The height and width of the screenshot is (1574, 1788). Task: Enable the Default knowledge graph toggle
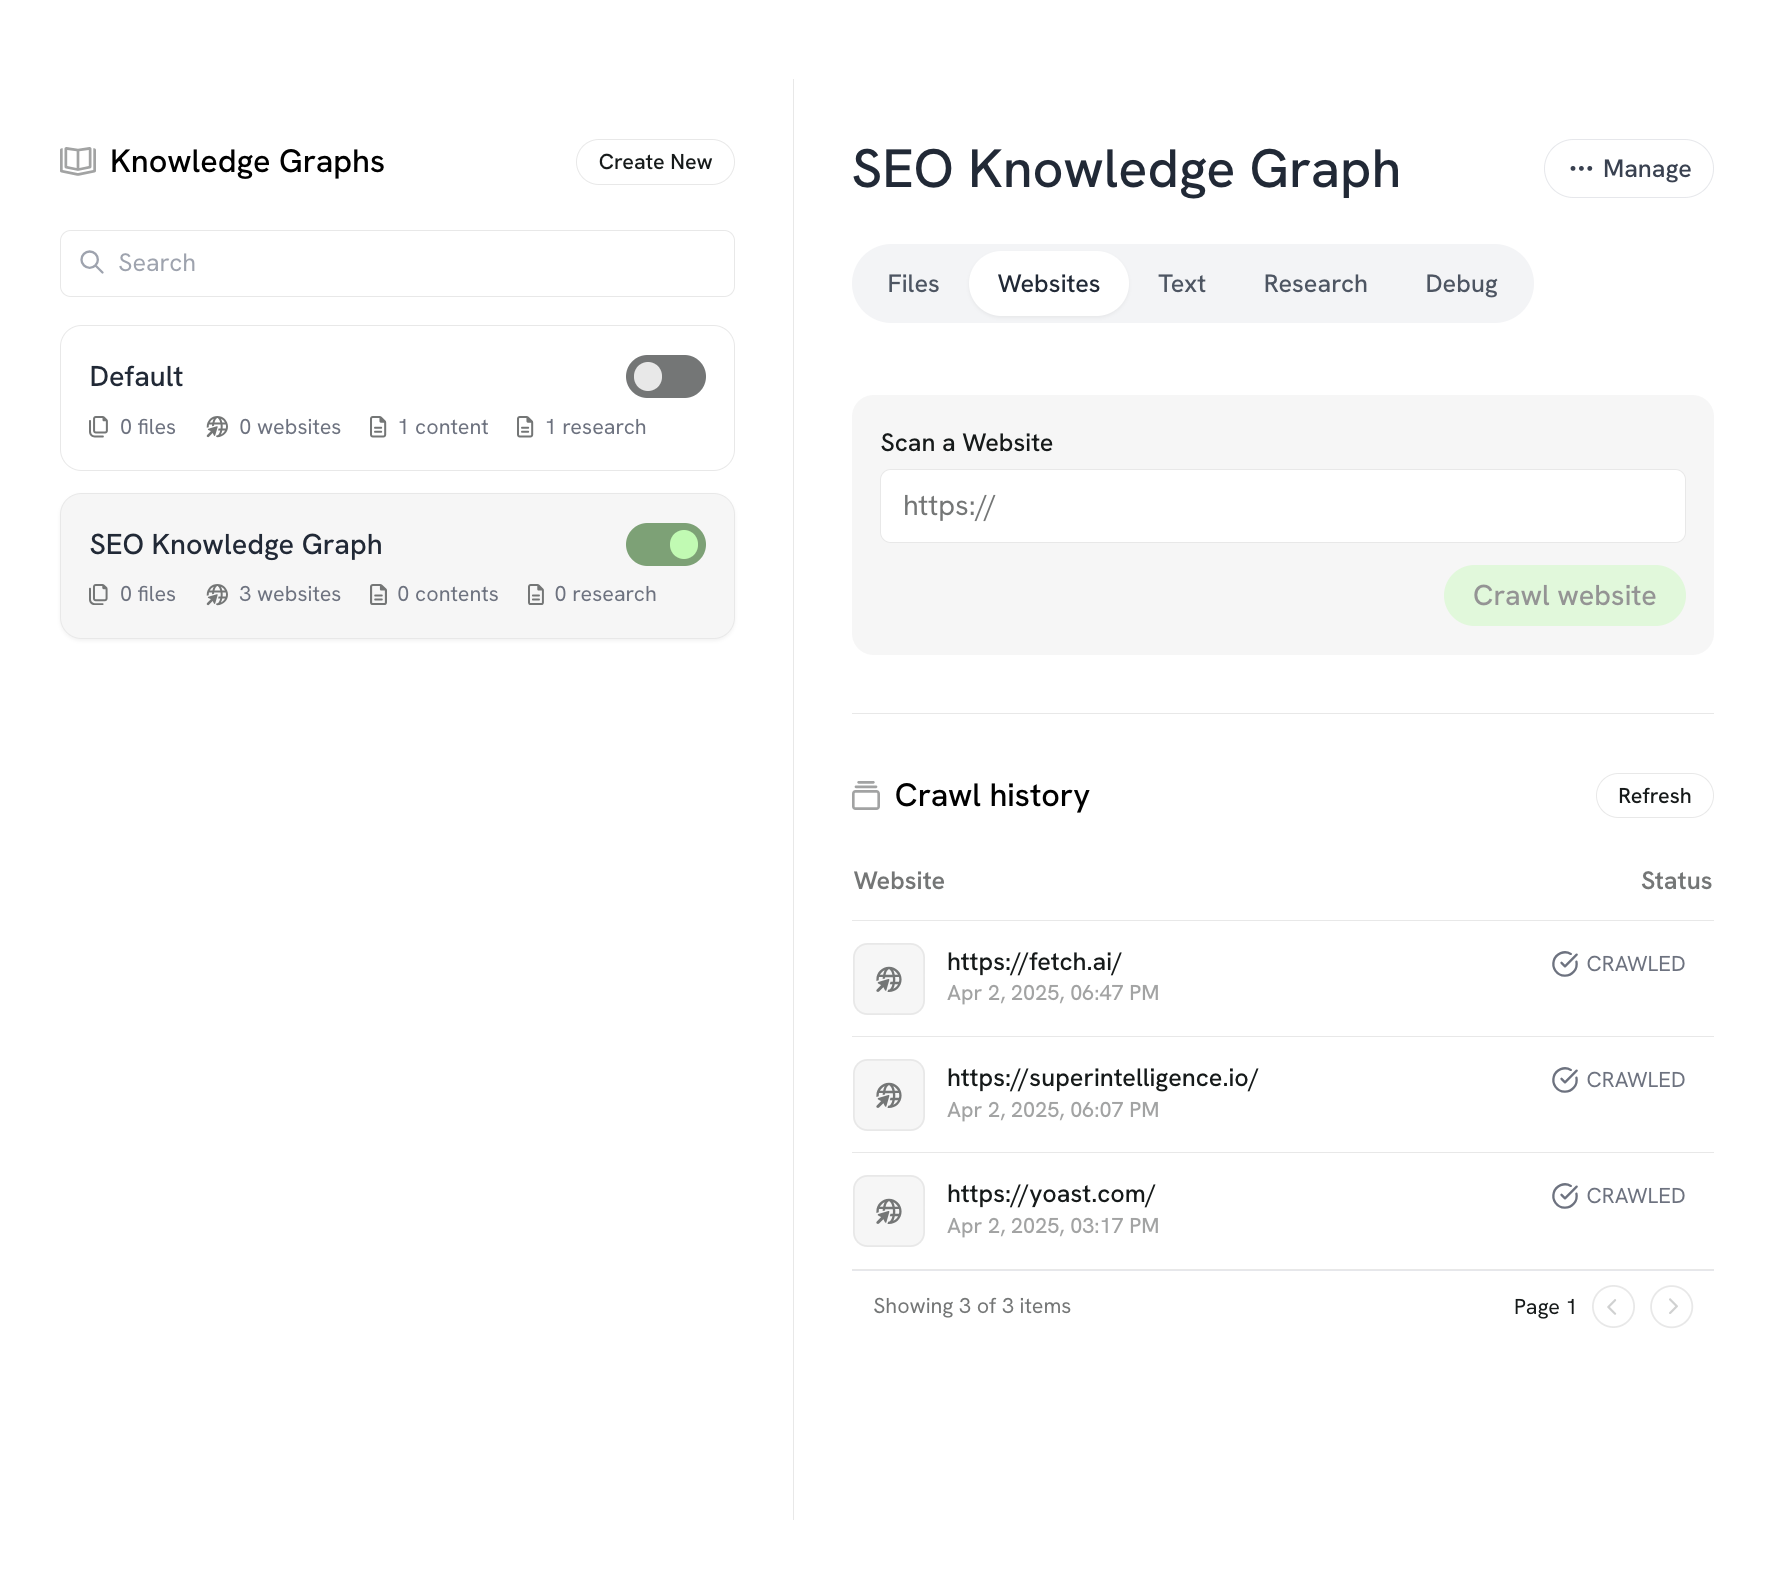click(x=666, y=377)
